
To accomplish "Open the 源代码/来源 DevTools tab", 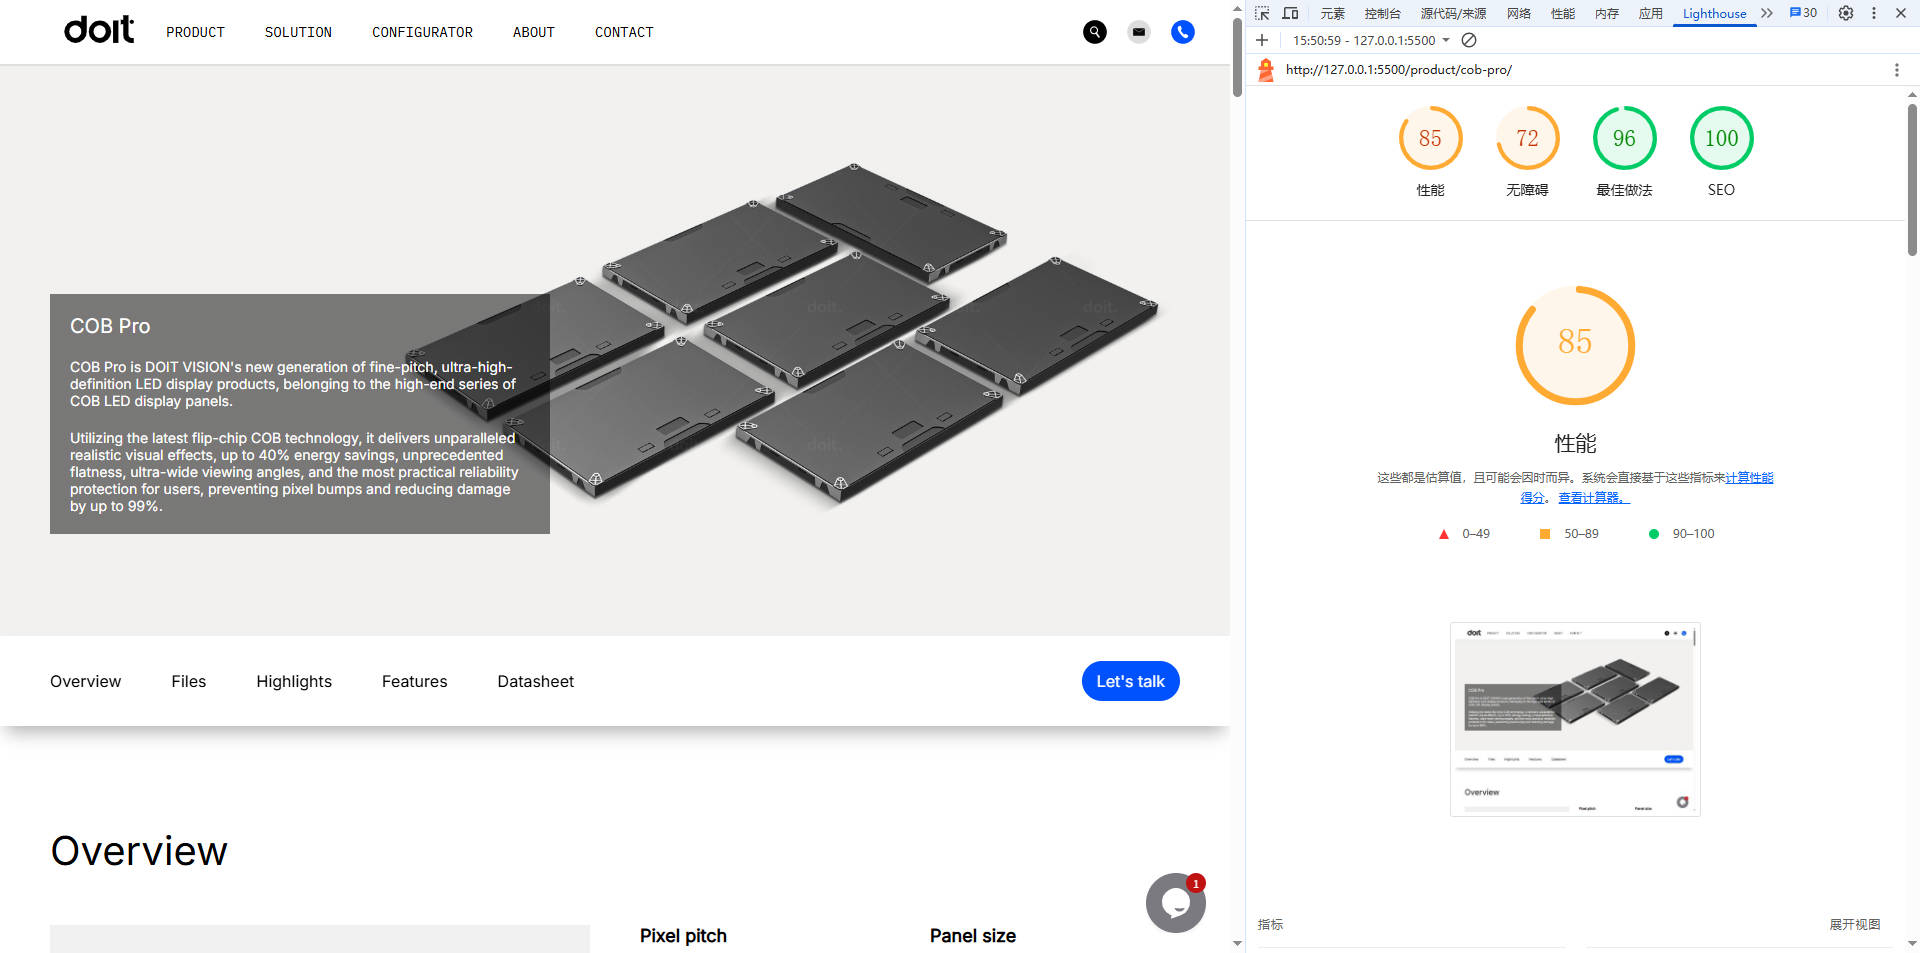I will tap(1453, 13).
